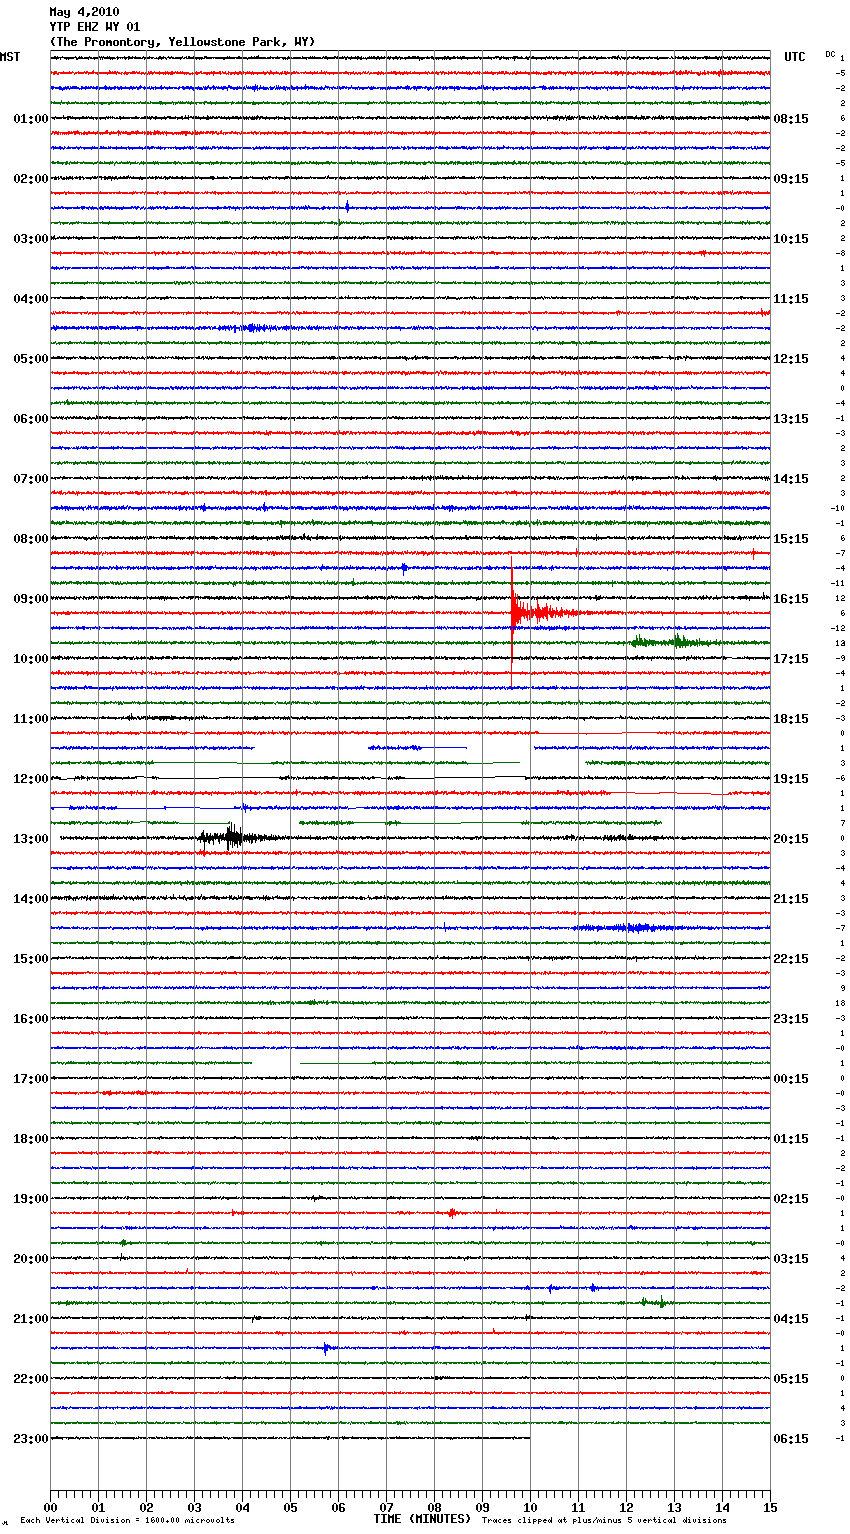Select the 19:15 UTC time label
Image resolution: width=850 pixels, height=1534 pixels.
click(x=791, y=779)
